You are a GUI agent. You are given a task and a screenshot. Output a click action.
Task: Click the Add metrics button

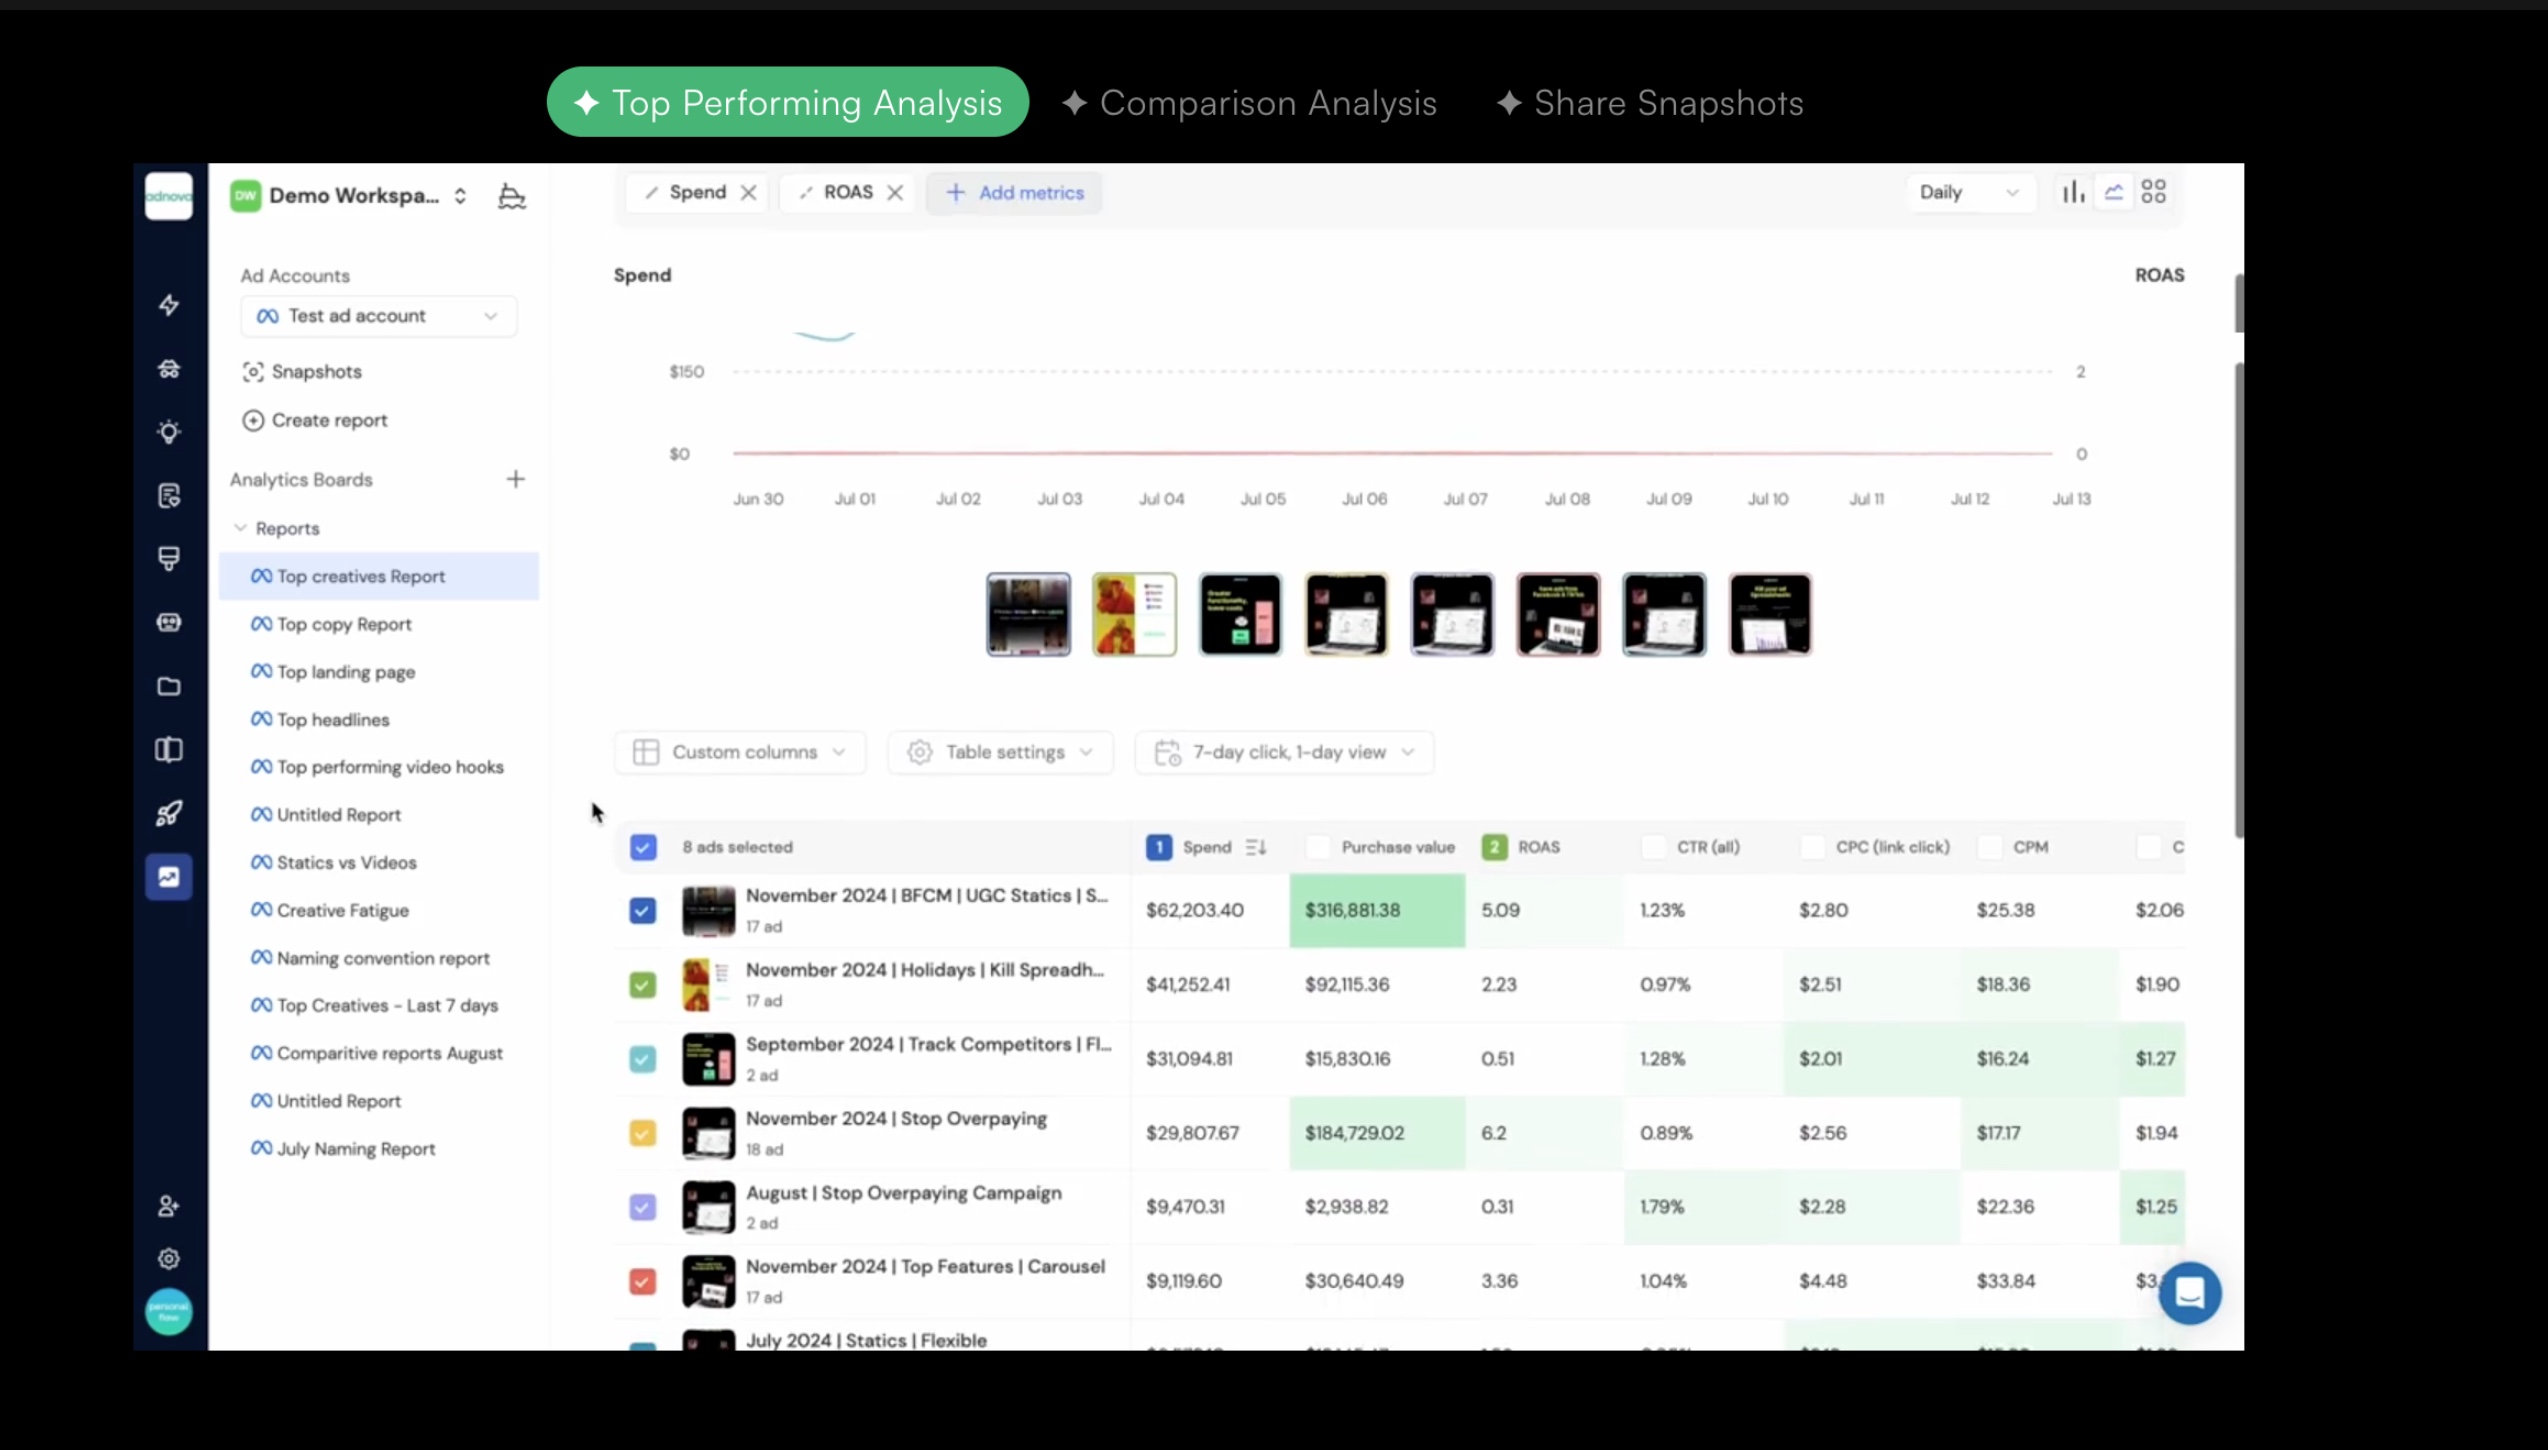[1014, 192]
